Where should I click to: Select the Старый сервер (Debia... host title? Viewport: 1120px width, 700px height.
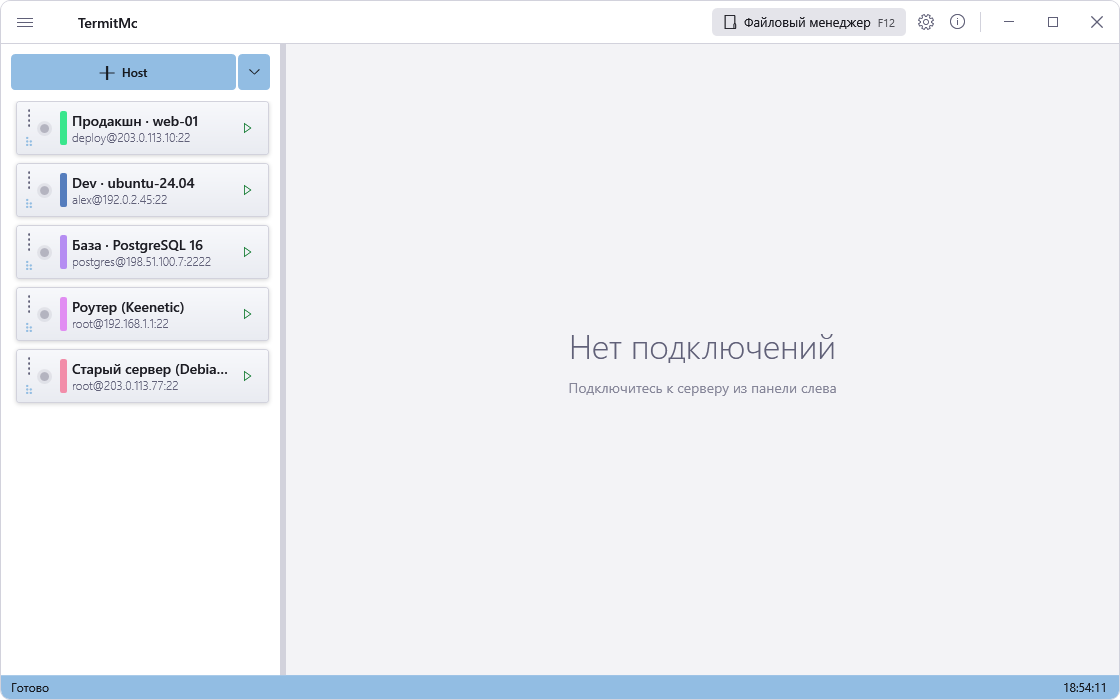150,369
